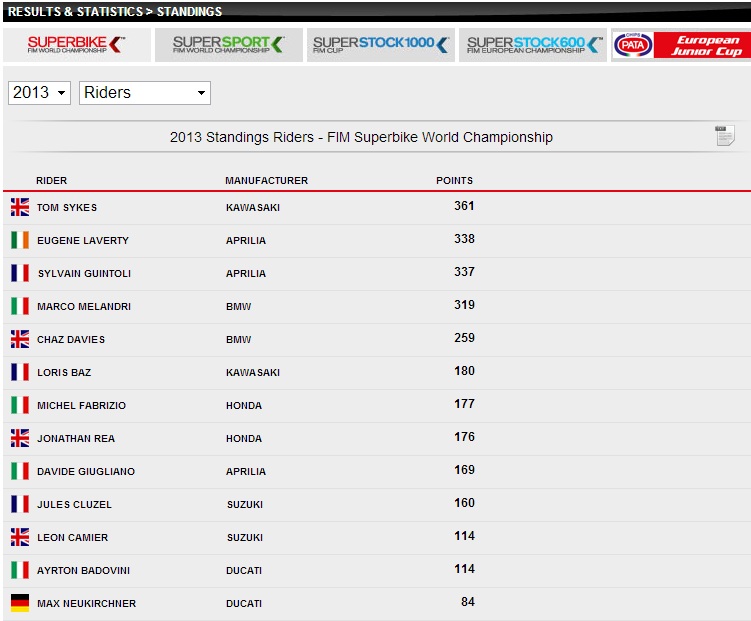Click the UK flag beside Tom Sykes

(20, 207)
